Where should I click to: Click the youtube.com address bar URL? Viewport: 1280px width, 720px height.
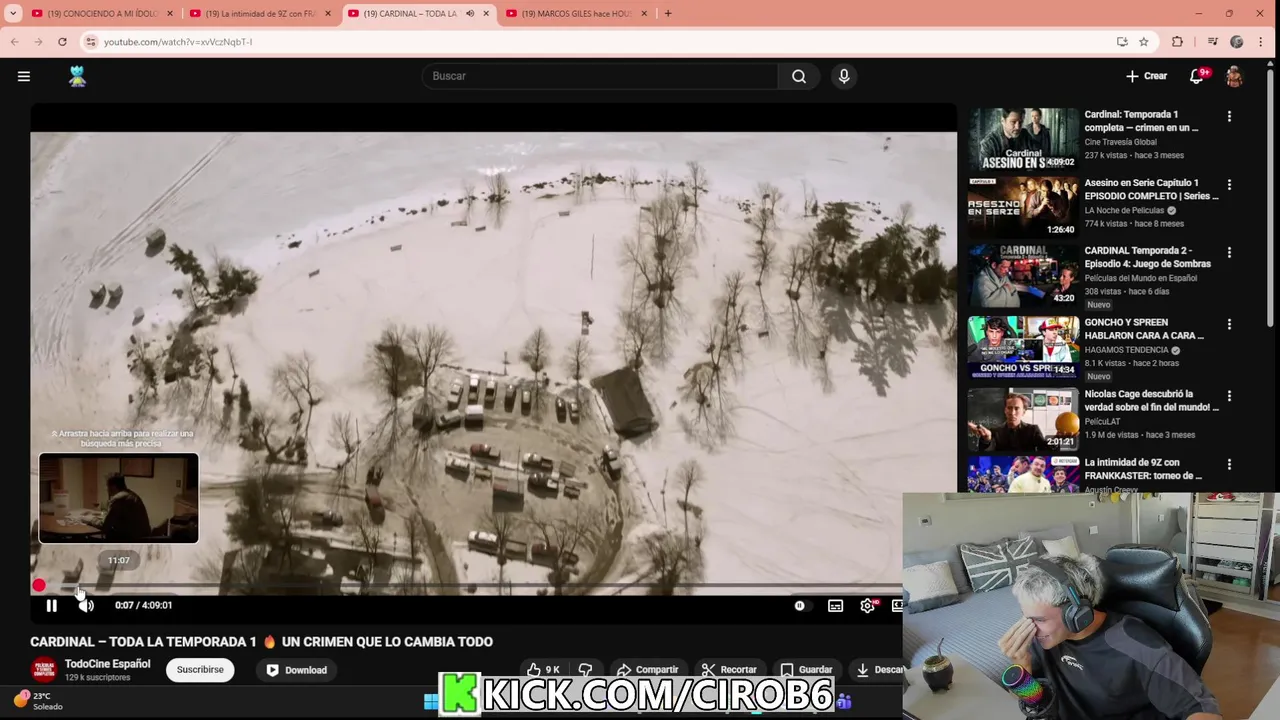pyautogui.click(x=178, y=42)
